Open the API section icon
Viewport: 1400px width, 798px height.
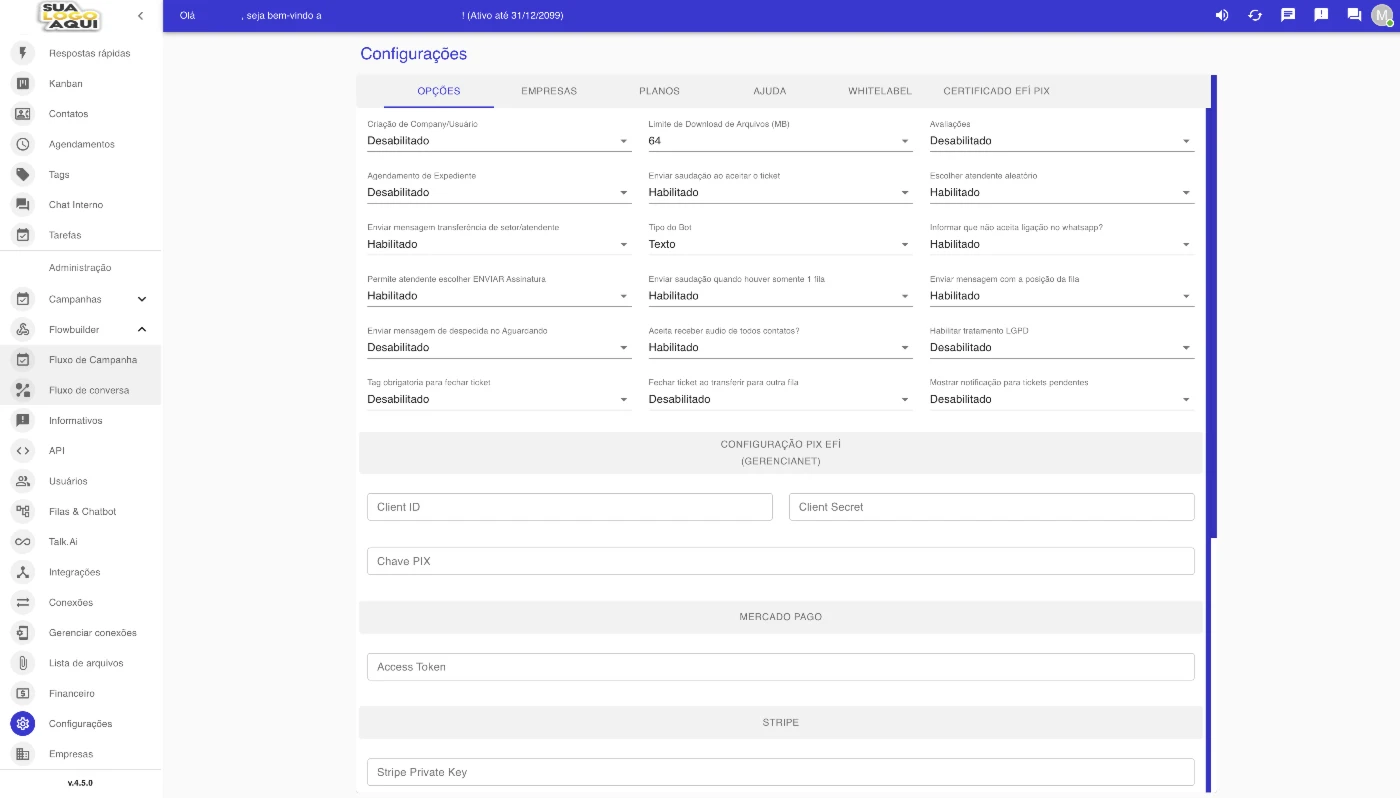tap(23, 451)
